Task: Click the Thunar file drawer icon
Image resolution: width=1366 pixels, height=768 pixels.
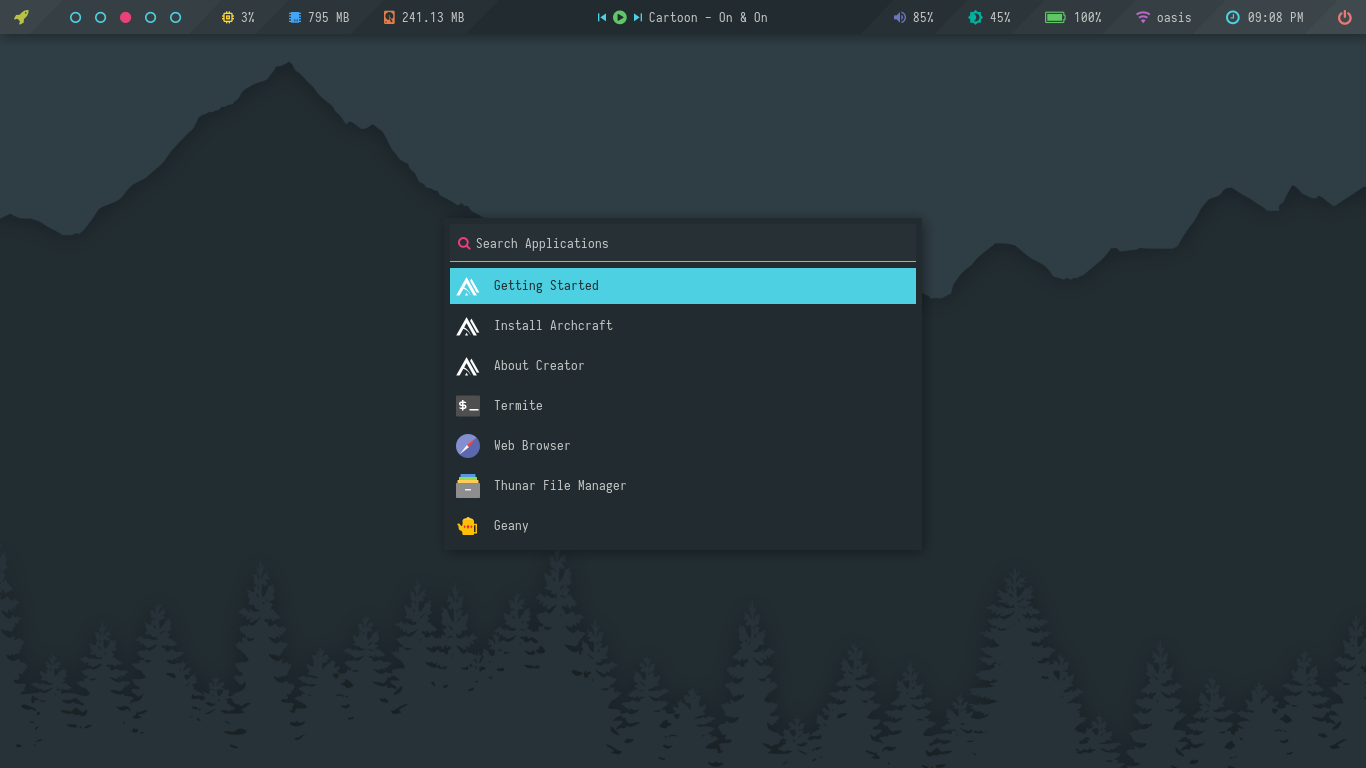Action: pyautogui.click(x=468, y=486)
